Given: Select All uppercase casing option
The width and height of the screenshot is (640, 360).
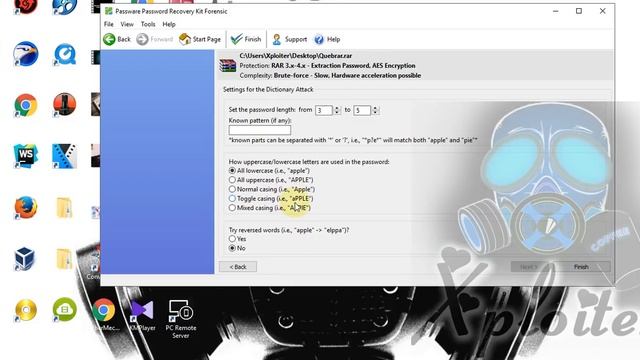Looking at the screenshot, I should pyautogui.click(x=232, y=180).
